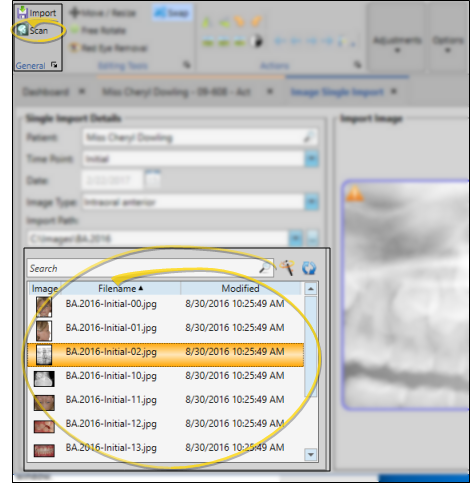Click the Scan button in General group
This screenshot has height=484, width=471.
[x=32, y=31]
